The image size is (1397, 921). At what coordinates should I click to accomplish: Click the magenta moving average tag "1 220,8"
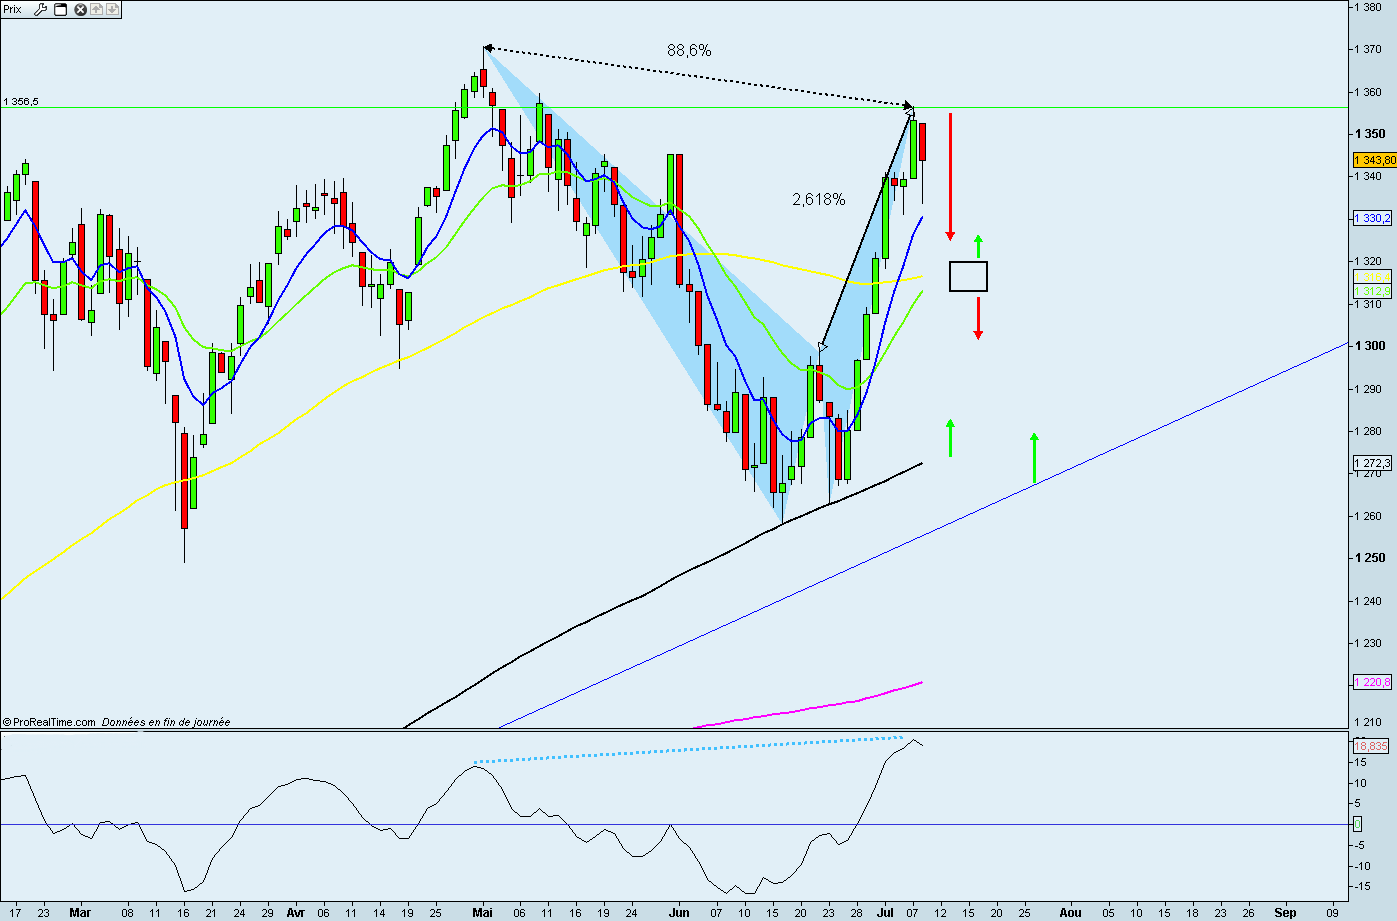click(1372, 682)
